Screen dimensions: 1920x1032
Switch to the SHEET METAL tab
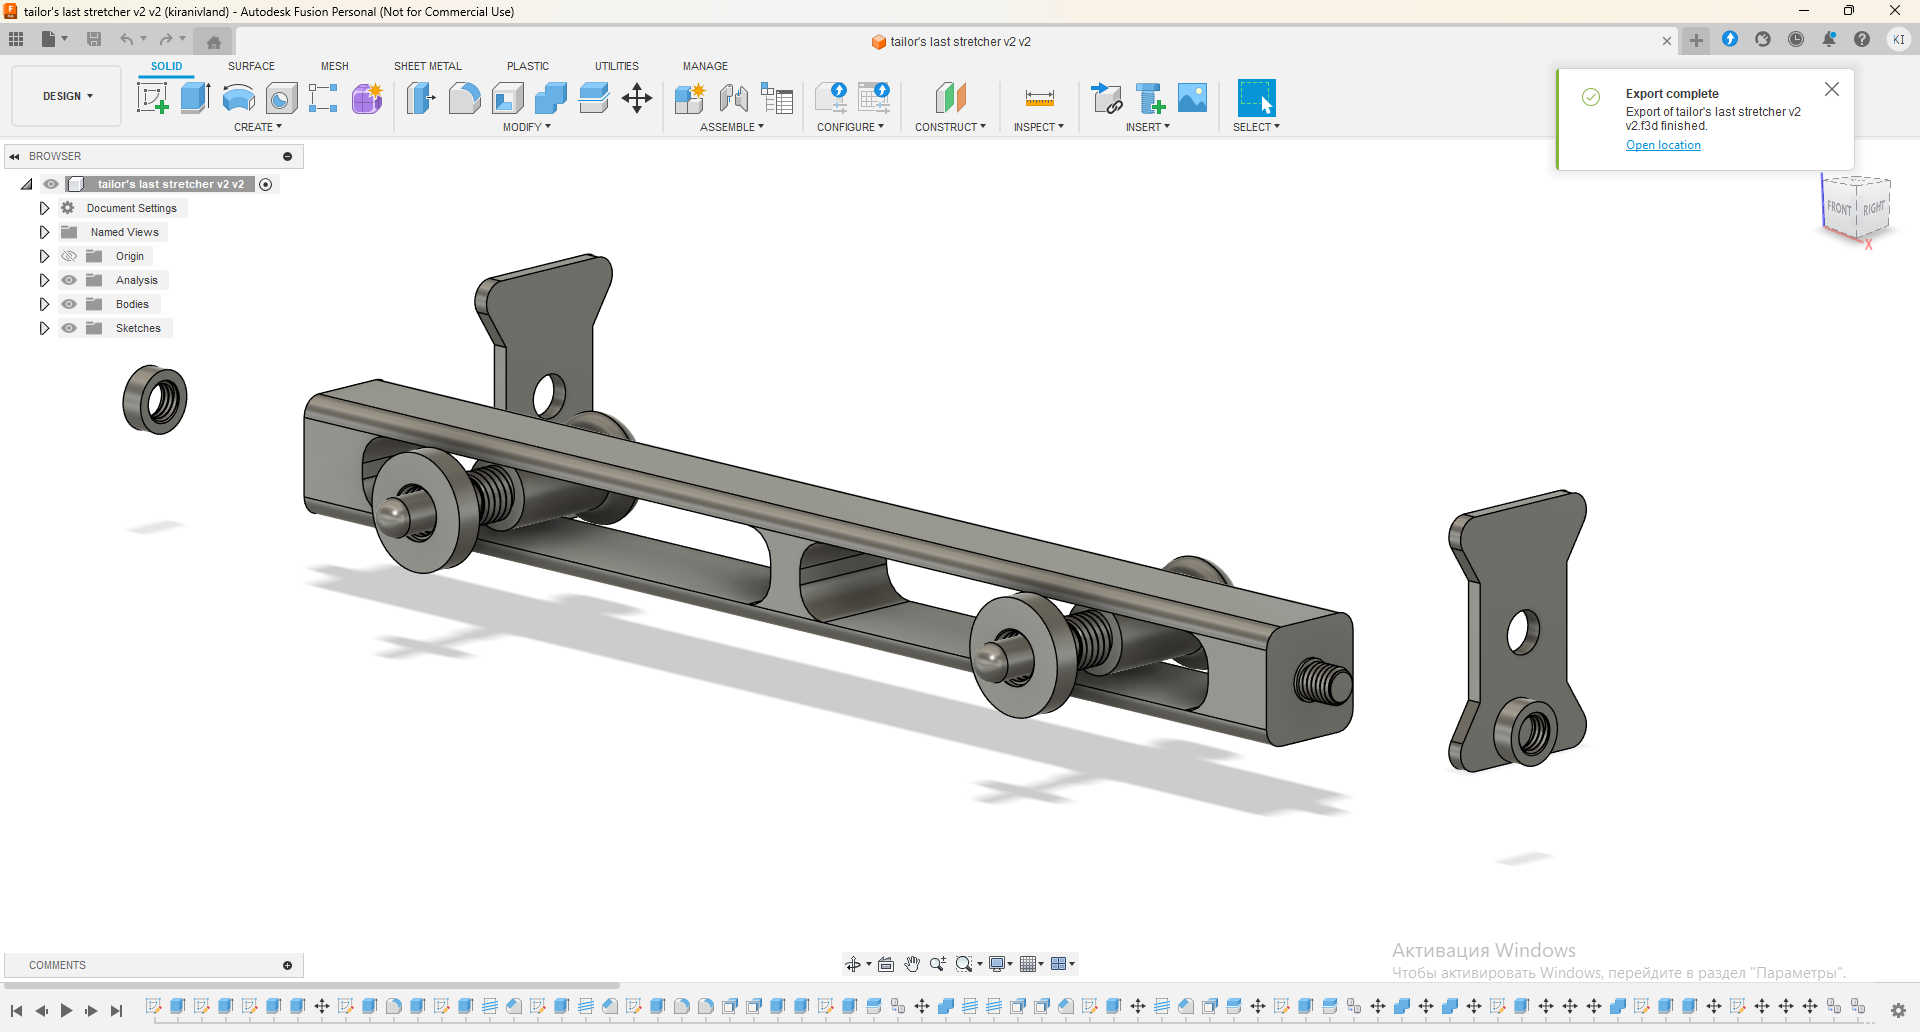point(427,66)
